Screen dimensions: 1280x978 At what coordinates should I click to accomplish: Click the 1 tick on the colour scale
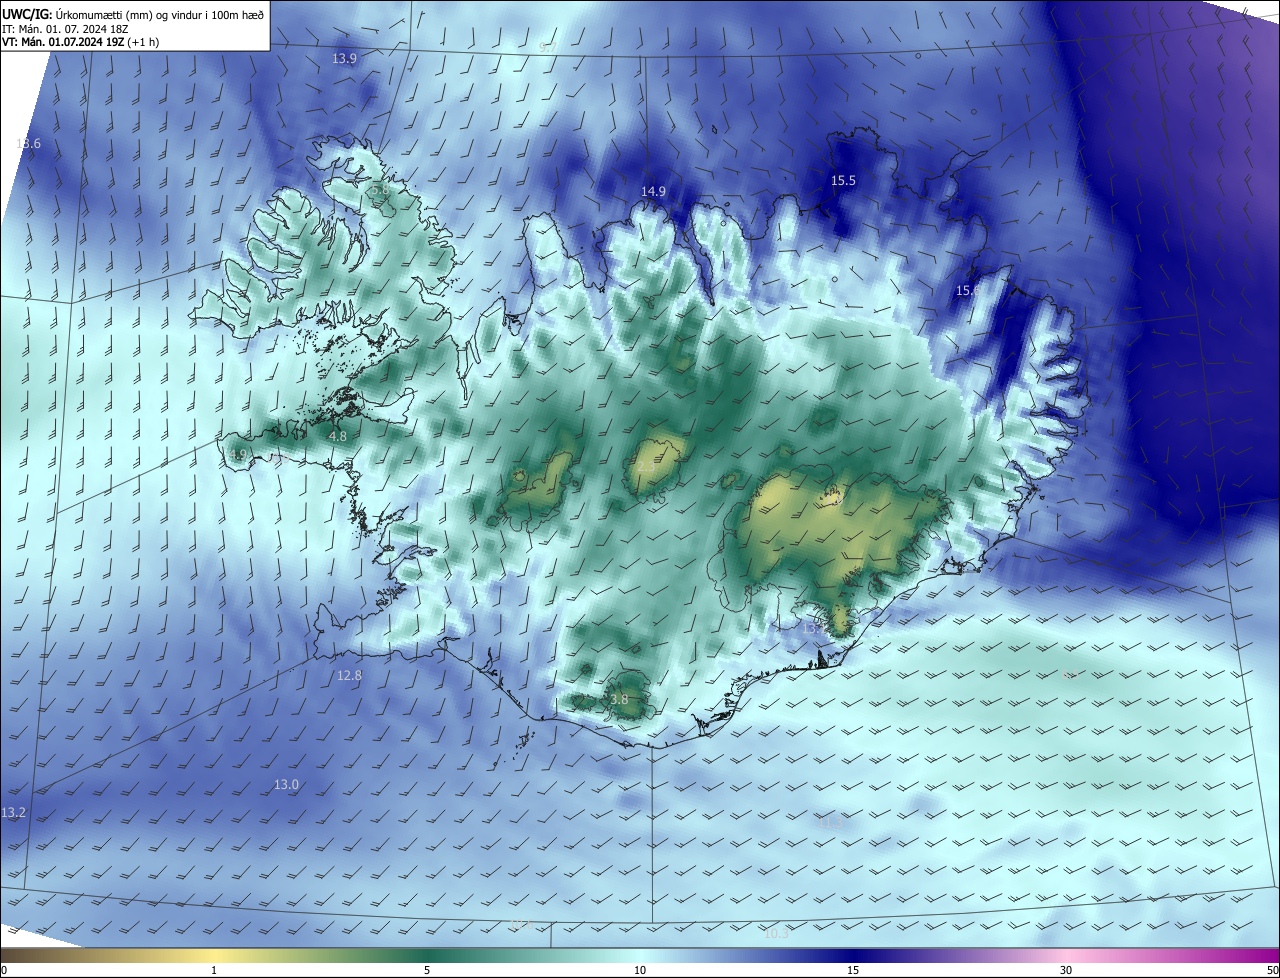click(215, 970)
